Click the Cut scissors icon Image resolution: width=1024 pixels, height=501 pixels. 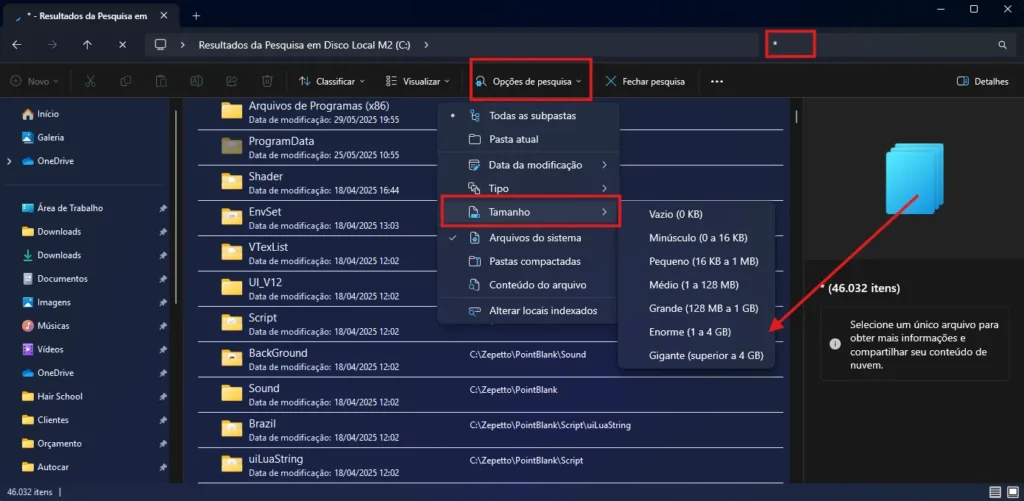pyautogui.click(x=90, y=82)
